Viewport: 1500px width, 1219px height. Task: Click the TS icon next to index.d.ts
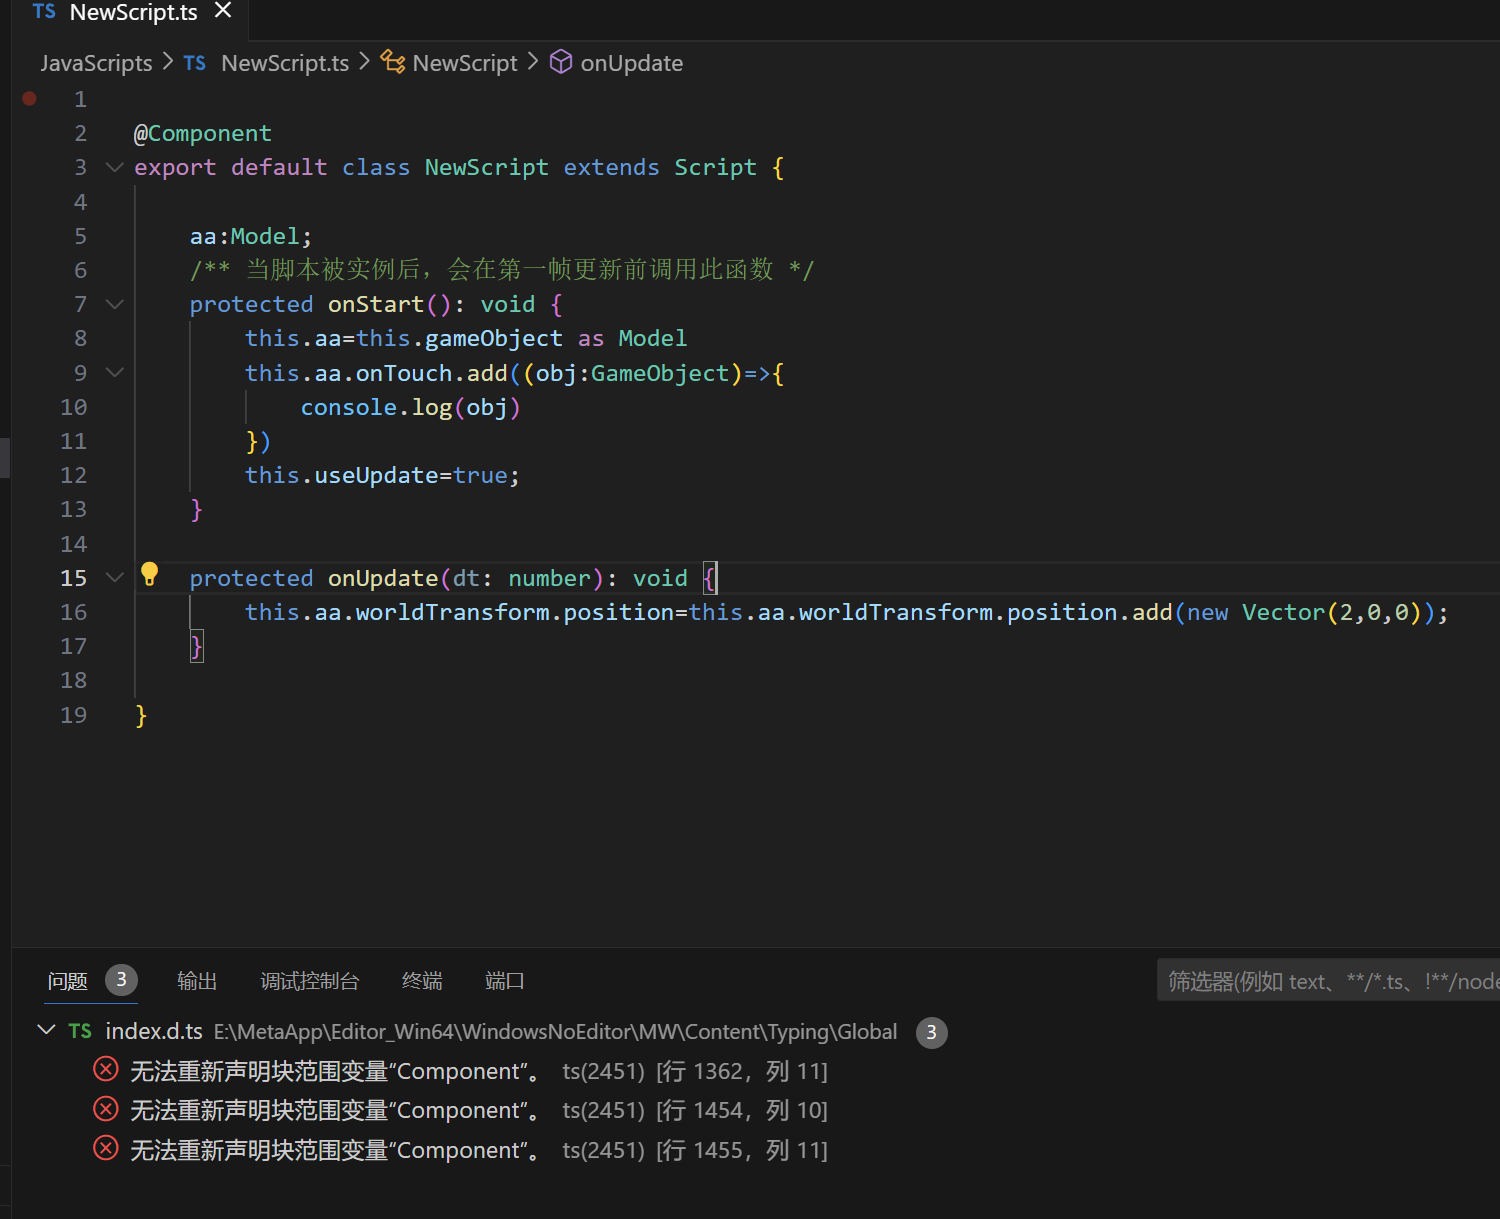[80, 1031]
